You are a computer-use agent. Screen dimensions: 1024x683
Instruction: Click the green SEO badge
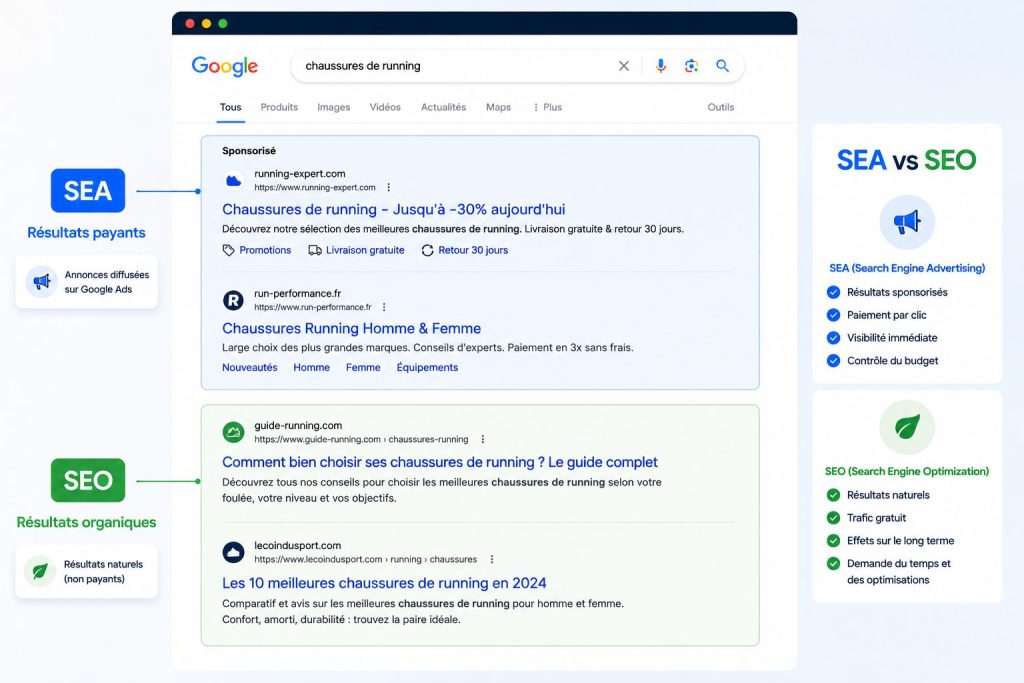pyautogui.click(x=88, y=481)
